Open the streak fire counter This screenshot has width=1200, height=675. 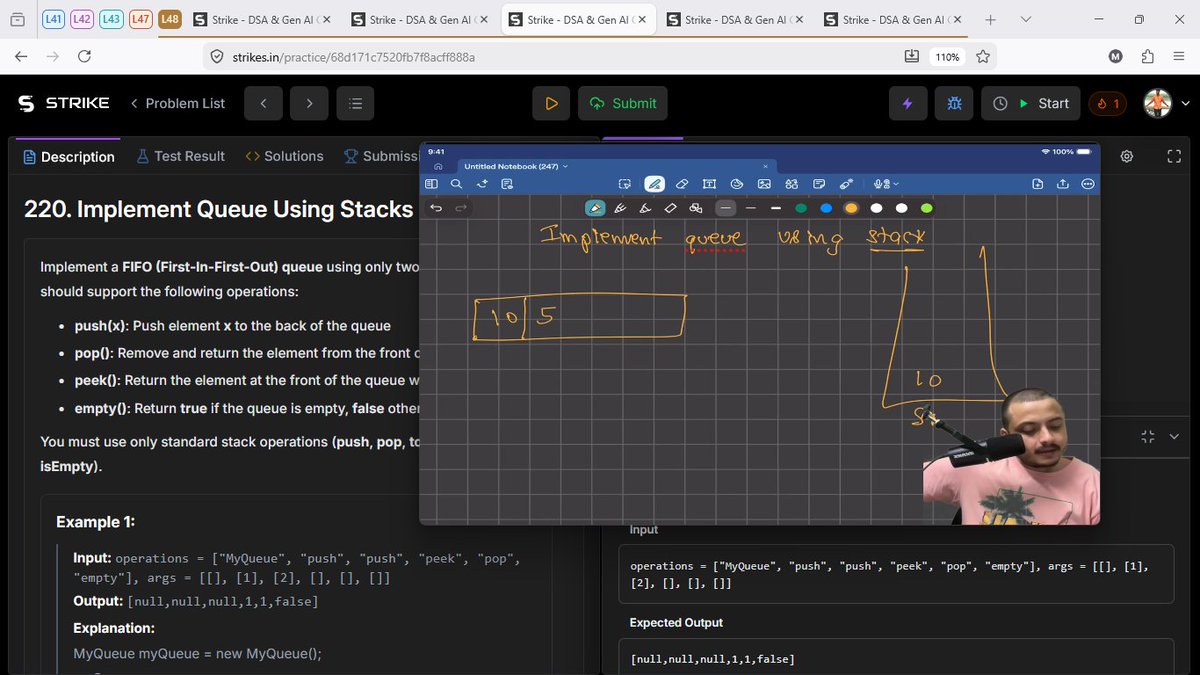[1107, 103]
